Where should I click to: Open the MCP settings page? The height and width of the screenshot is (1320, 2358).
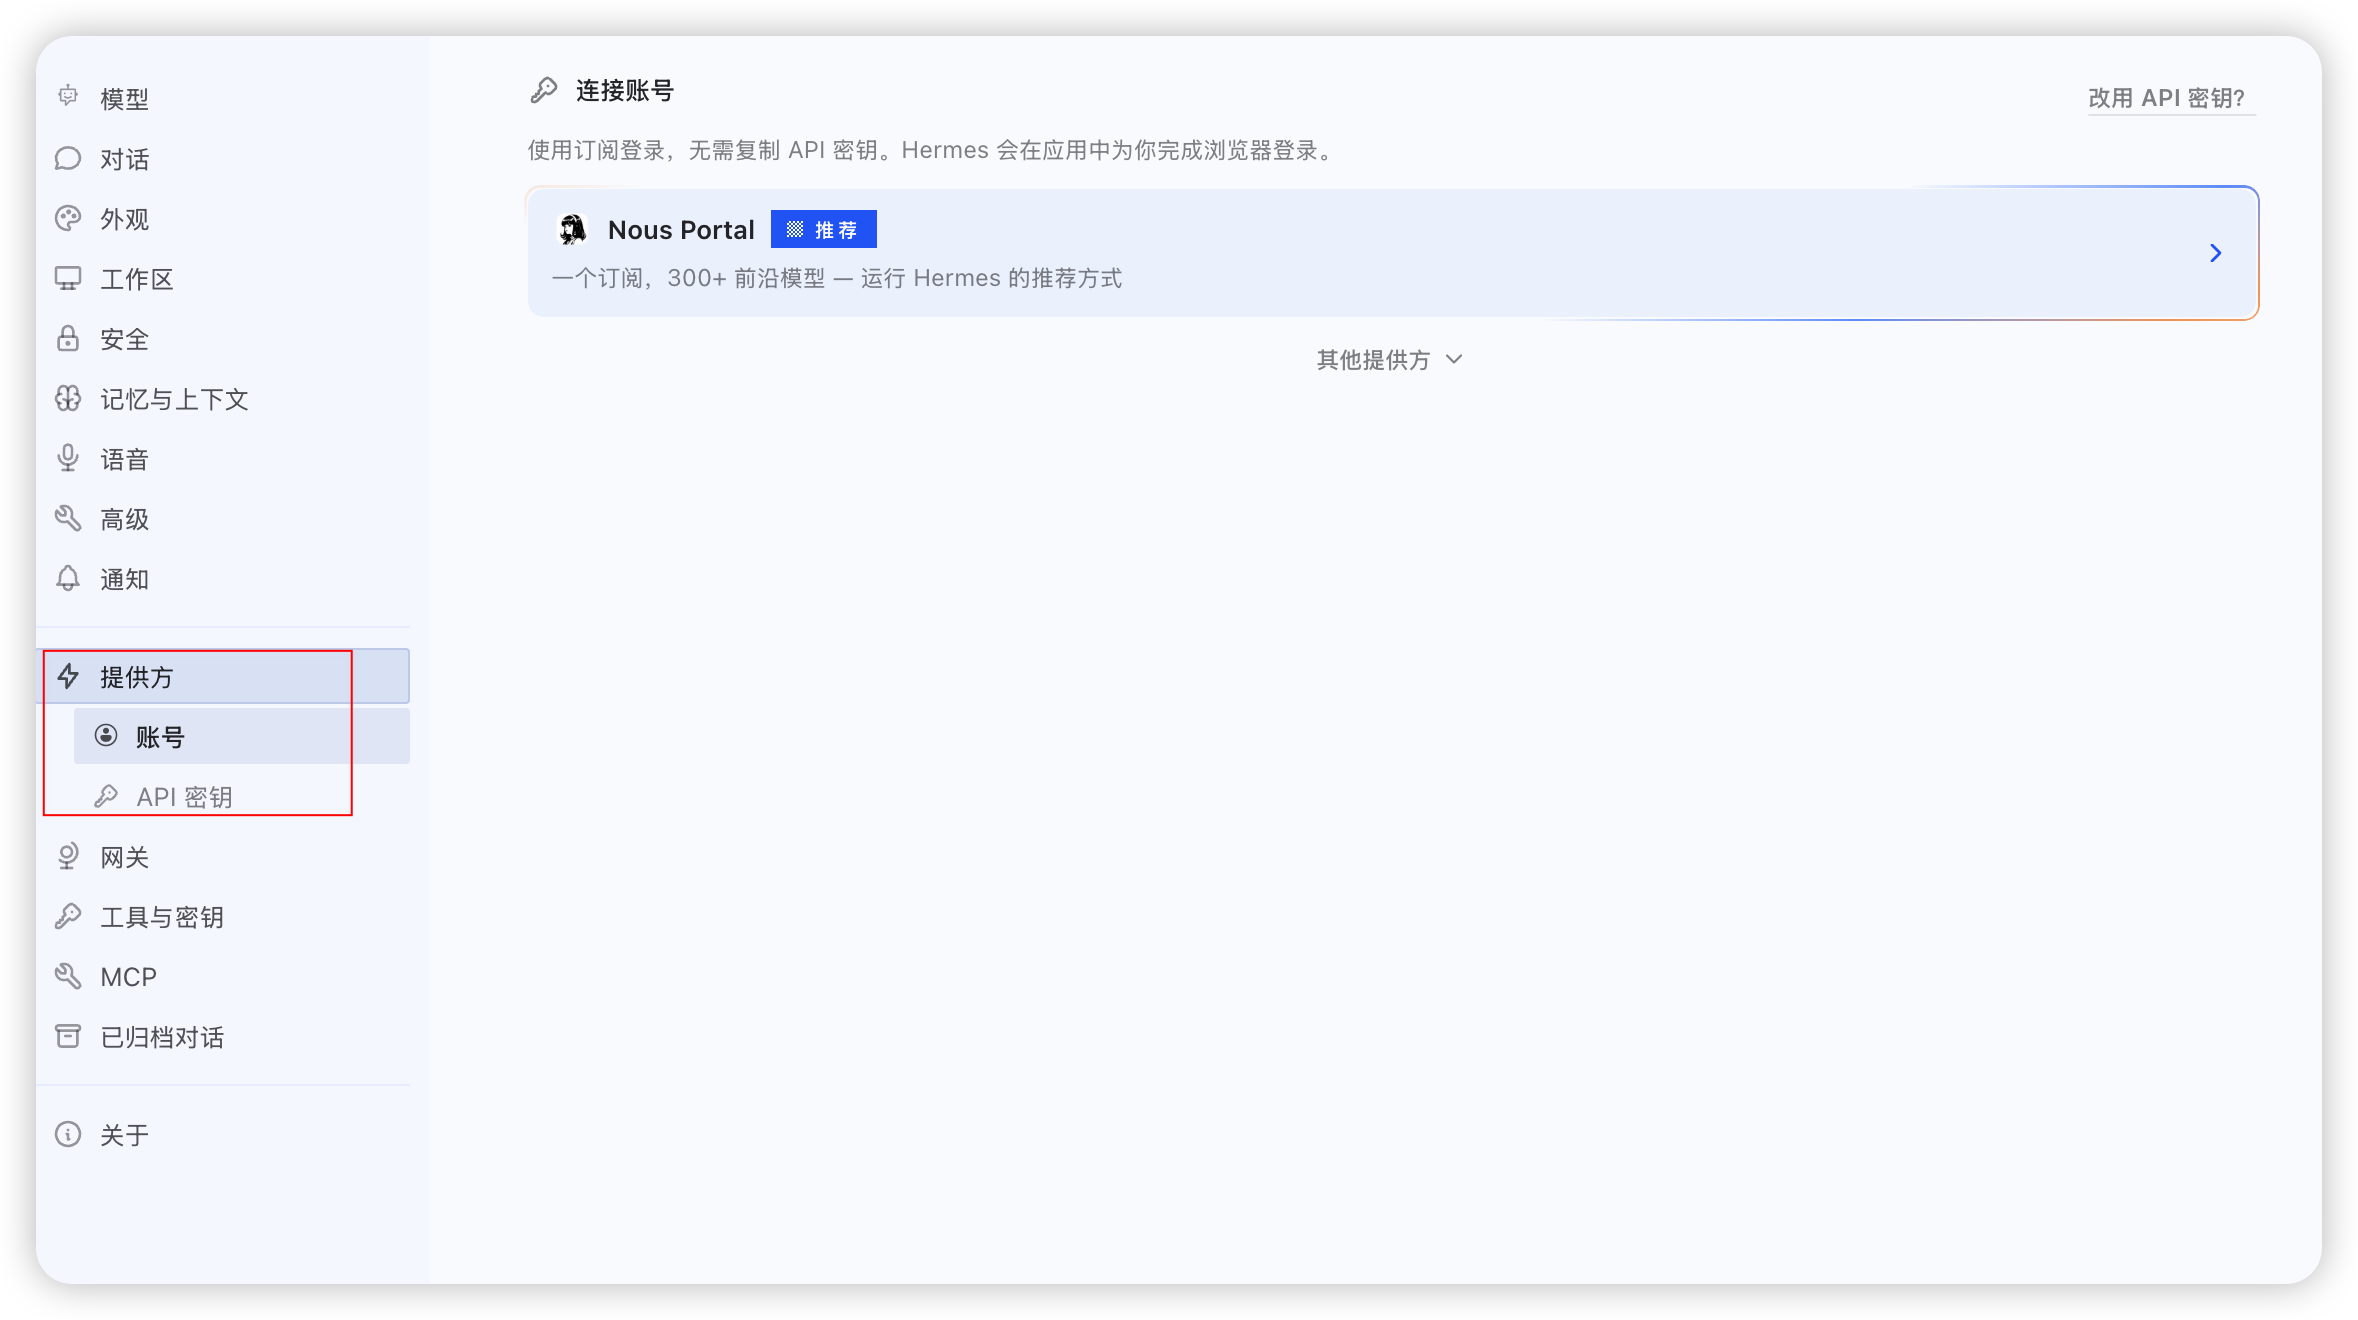[x=223, y=977]
